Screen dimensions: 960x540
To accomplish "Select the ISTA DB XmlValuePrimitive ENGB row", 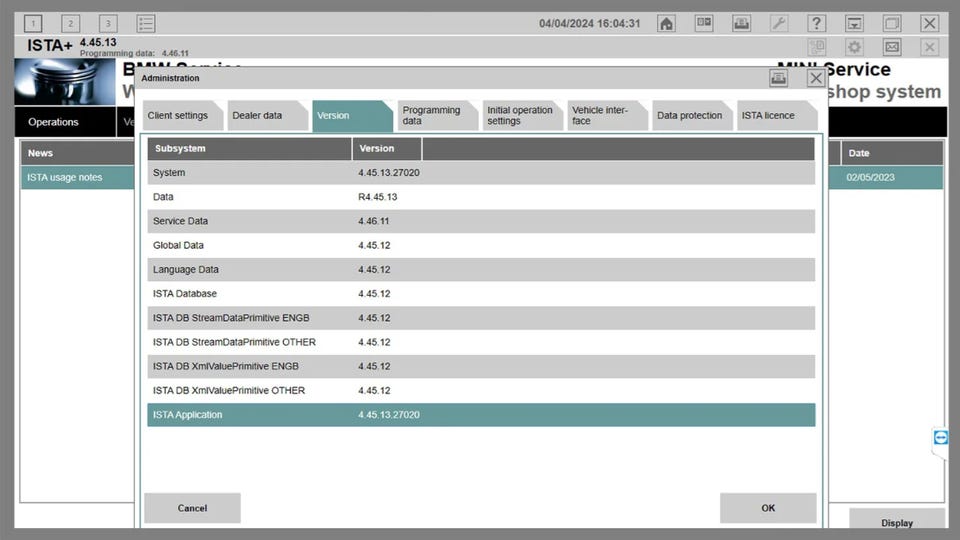I will point(481,366).
